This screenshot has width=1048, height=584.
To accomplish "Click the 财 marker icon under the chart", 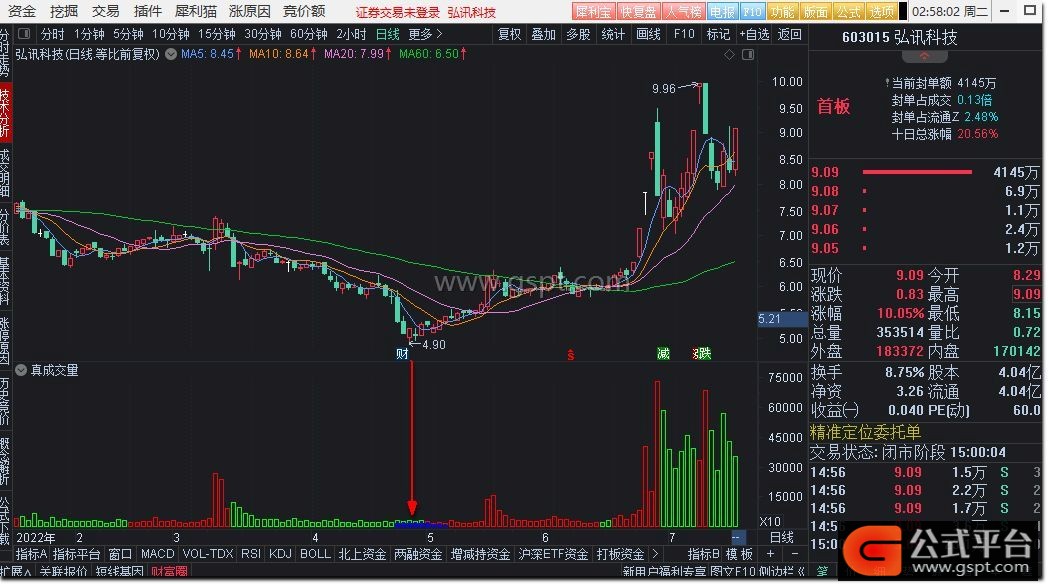I will 402,353.
